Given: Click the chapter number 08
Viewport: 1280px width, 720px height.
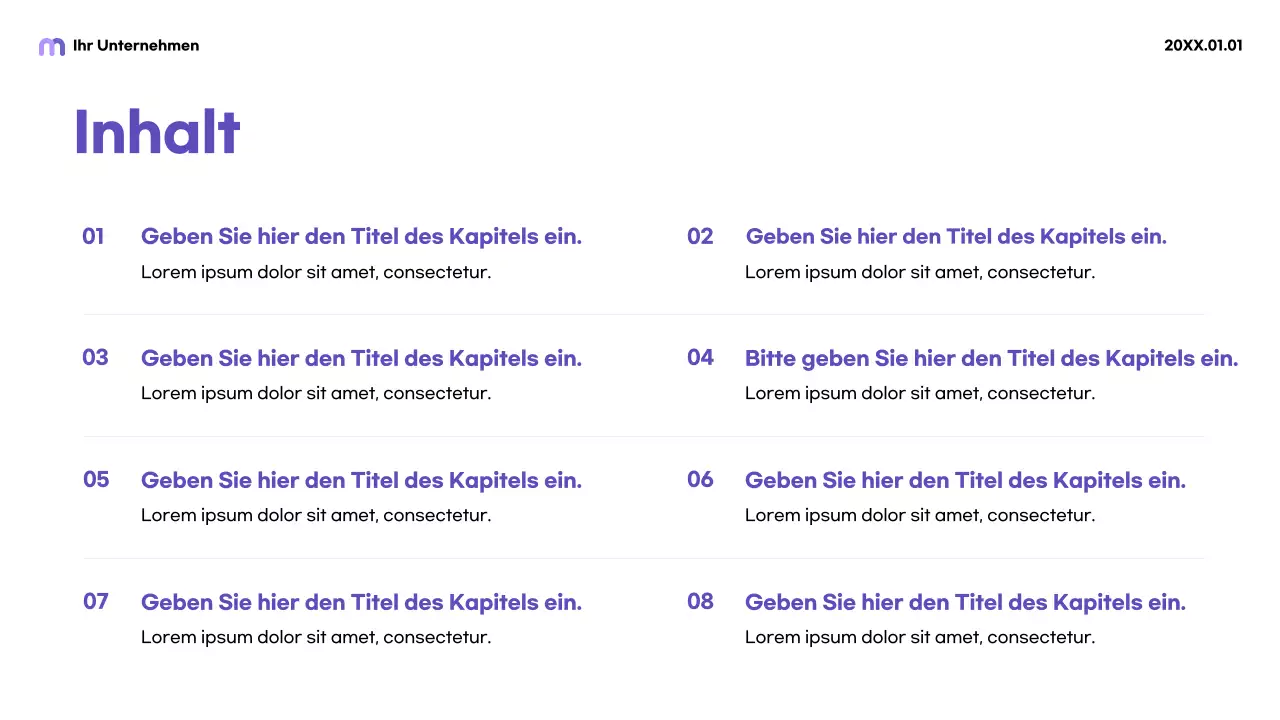Looking at the screenshot, I should coord(700,602).
